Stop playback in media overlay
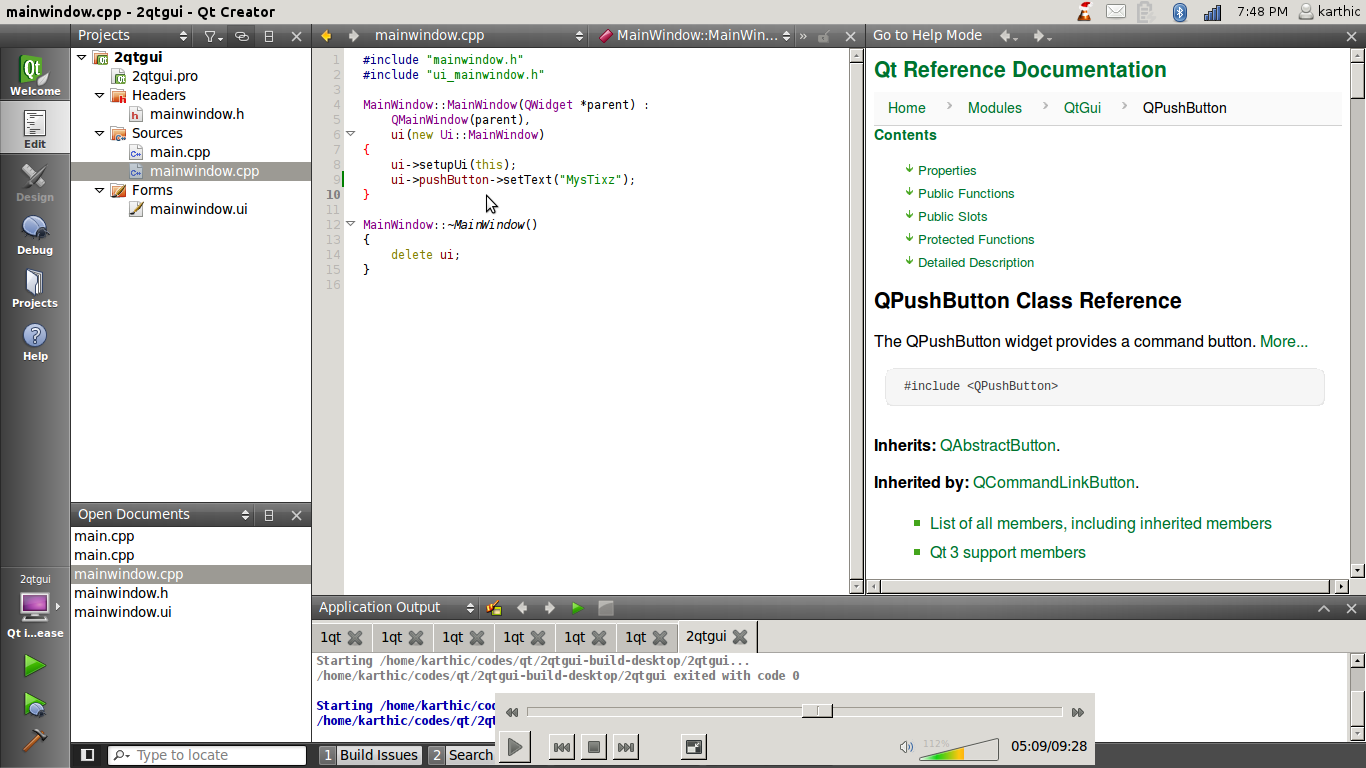The width and height of the screenshot is (1366, 768). tap(593, 746)
